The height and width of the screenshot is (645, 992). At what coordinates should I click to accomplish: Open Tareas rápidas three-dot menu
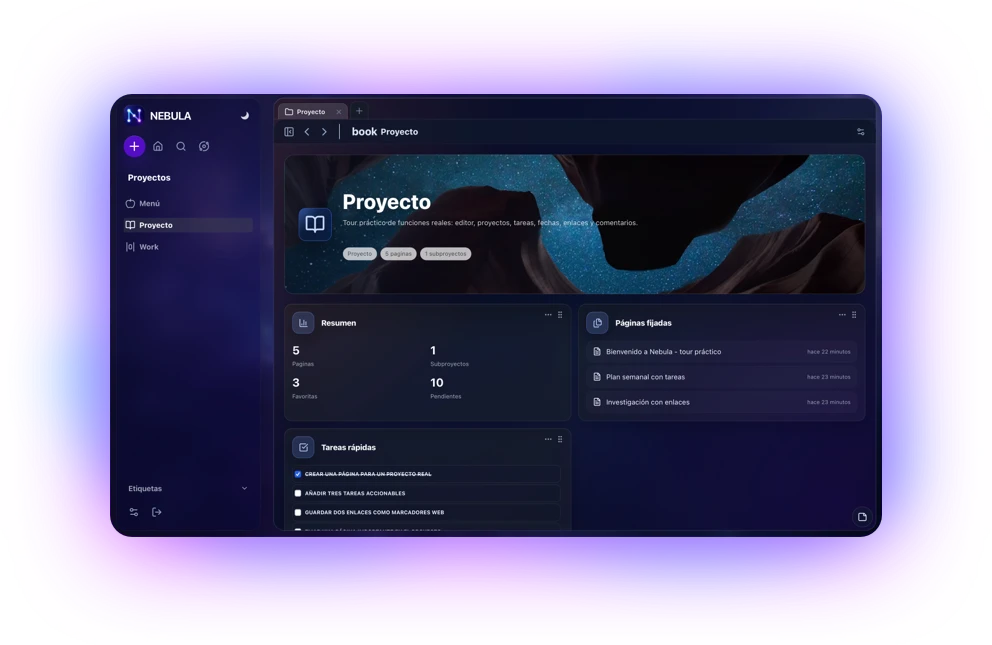tap(548, 439)
